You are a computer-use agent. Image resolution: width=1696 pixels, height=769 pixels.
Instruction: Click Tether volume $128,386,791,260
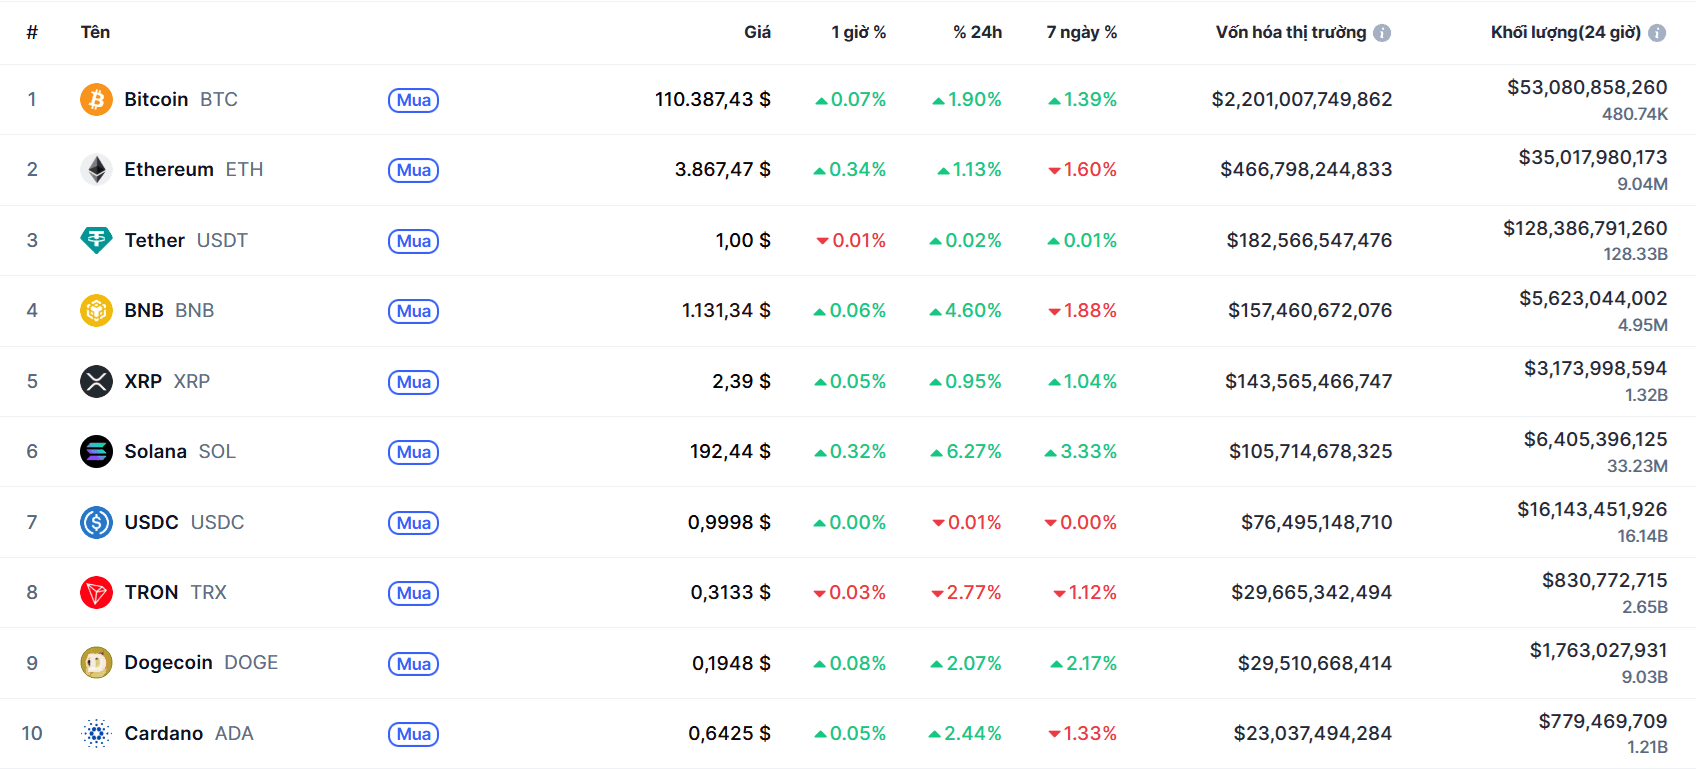click(1585, 228)
